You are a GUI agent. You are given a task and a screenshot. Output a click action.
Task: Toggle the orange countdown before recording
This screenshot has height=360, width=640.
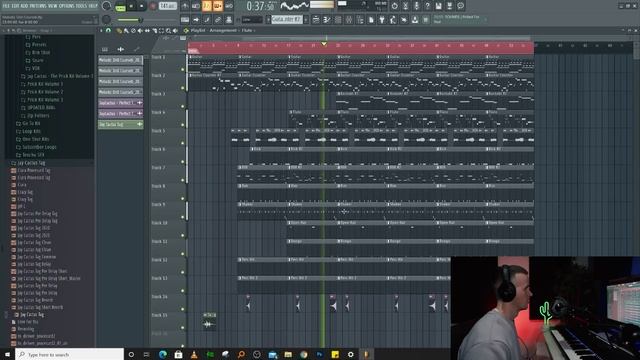(207, 6)
